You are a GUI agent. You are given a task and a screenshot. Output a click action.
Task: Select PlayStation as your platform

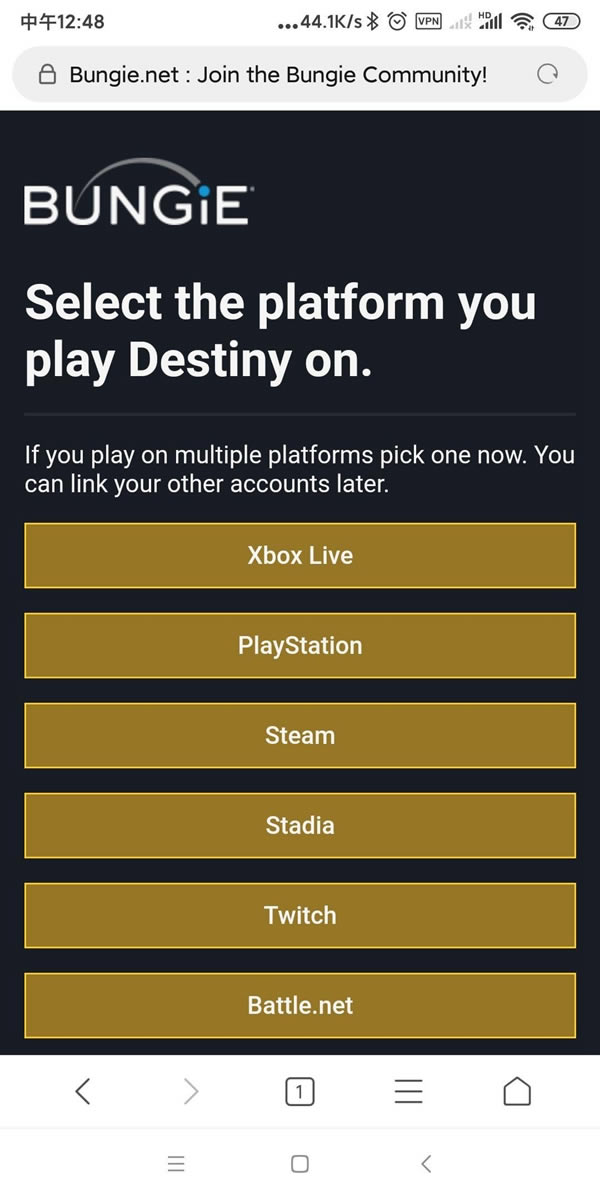(300, 645)
